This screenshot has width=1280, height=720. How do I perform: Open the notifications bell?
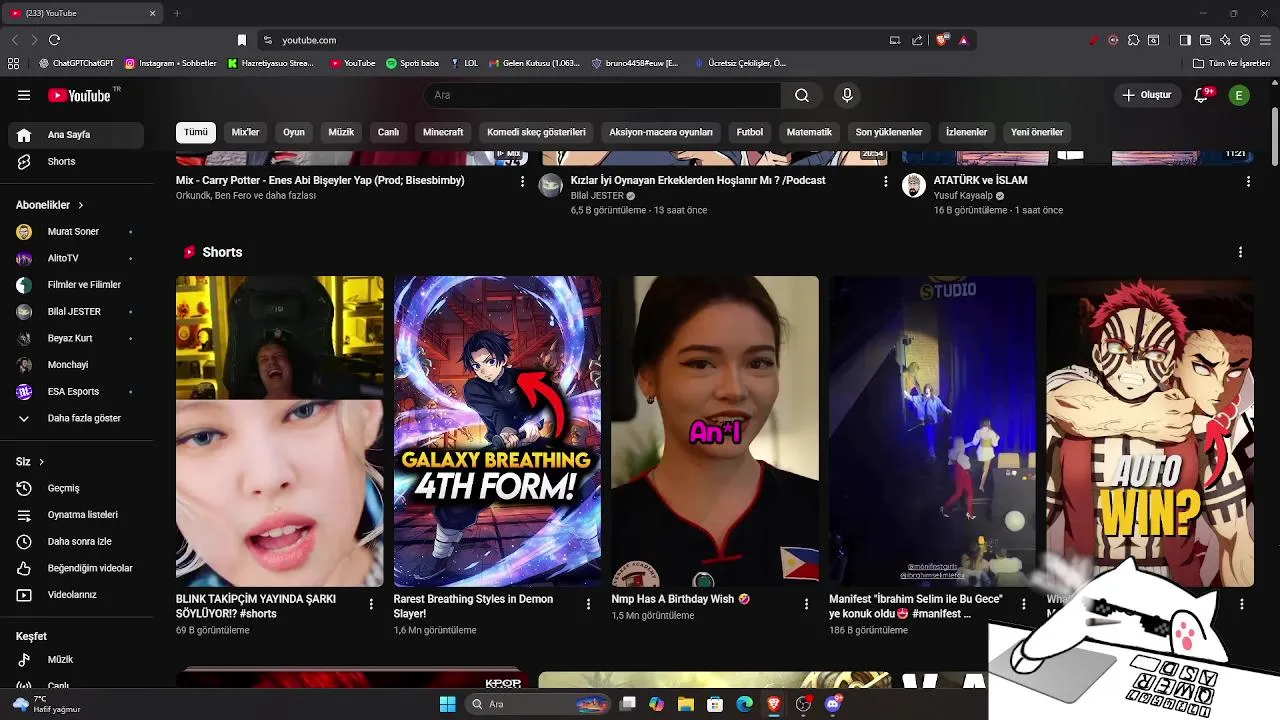tap(1202, 95)
